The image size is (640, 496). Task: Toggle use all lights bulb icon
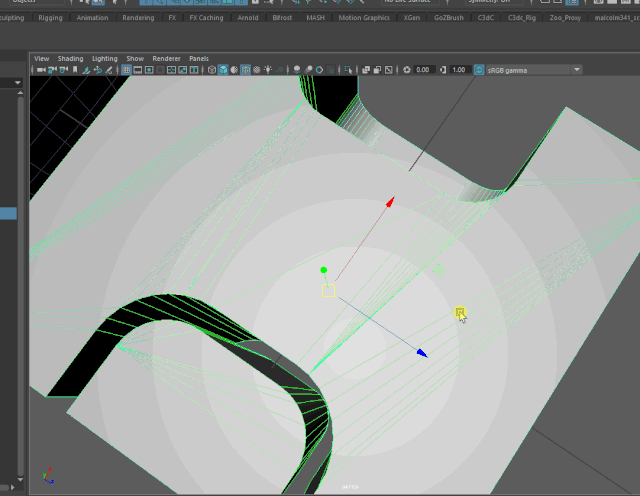268,70
